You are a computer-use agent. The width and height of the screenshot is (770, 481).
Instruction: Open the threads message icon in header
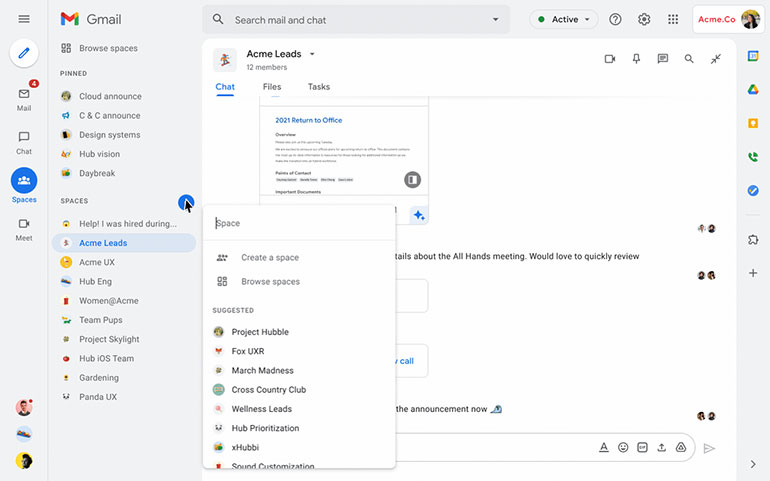pos(662,59)
